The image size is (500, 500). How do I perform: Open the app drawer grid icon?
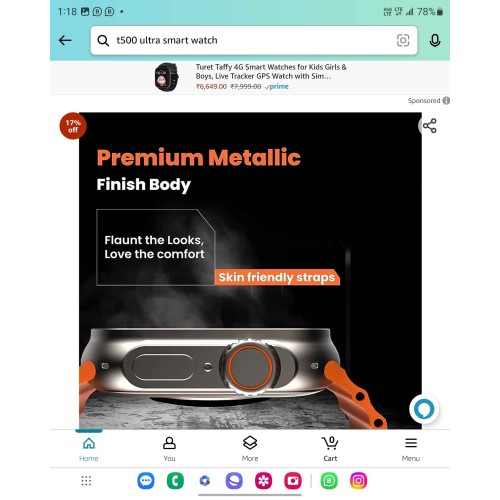(86, 481)
